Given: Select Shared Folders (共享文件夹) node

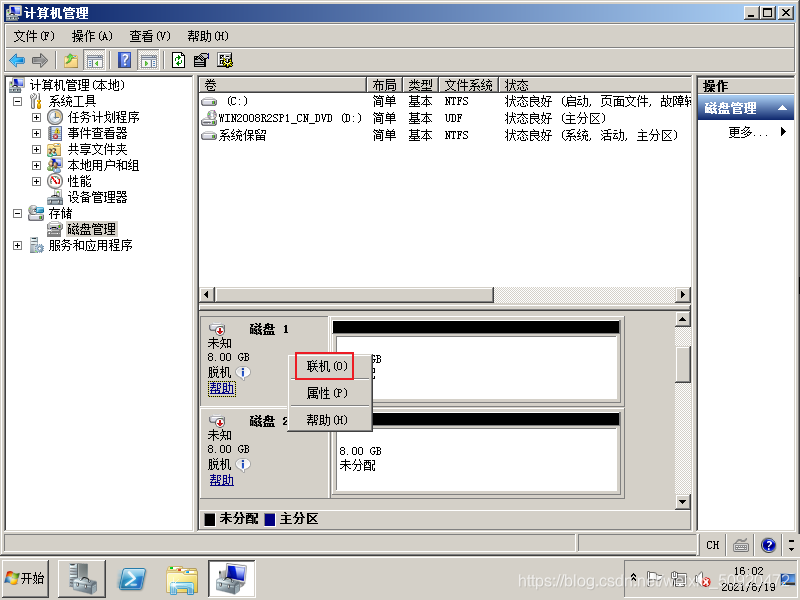Looking at the screenshot, I should [97, 149].
